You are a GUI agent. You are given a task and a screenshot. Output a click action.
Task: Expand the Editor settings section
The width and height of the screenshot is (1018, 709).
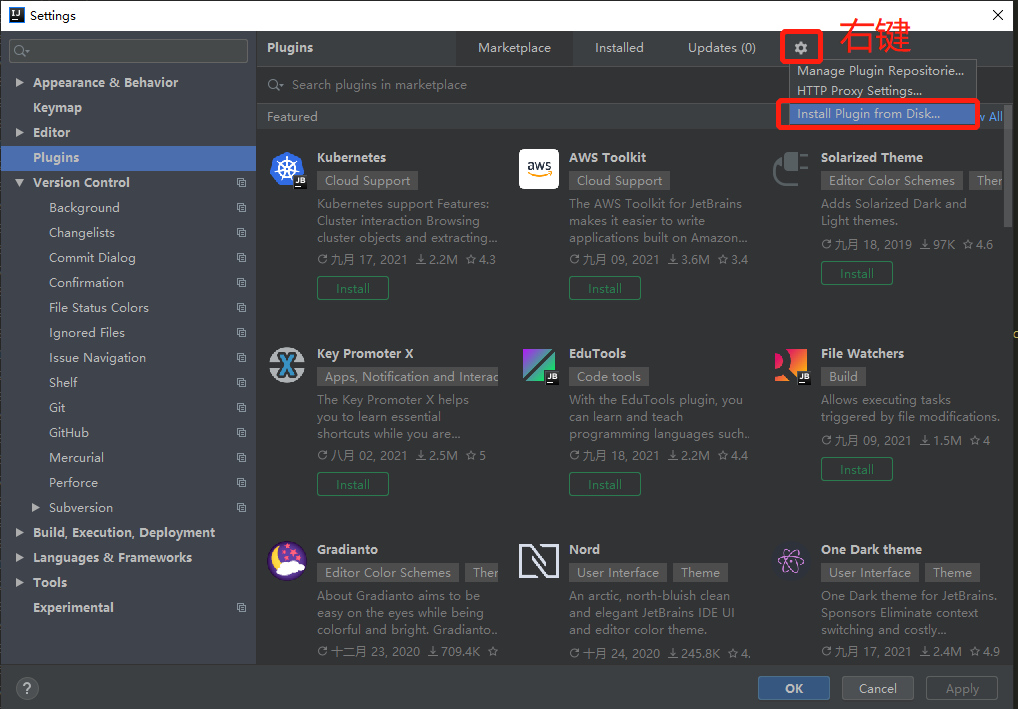coord(19,132)
